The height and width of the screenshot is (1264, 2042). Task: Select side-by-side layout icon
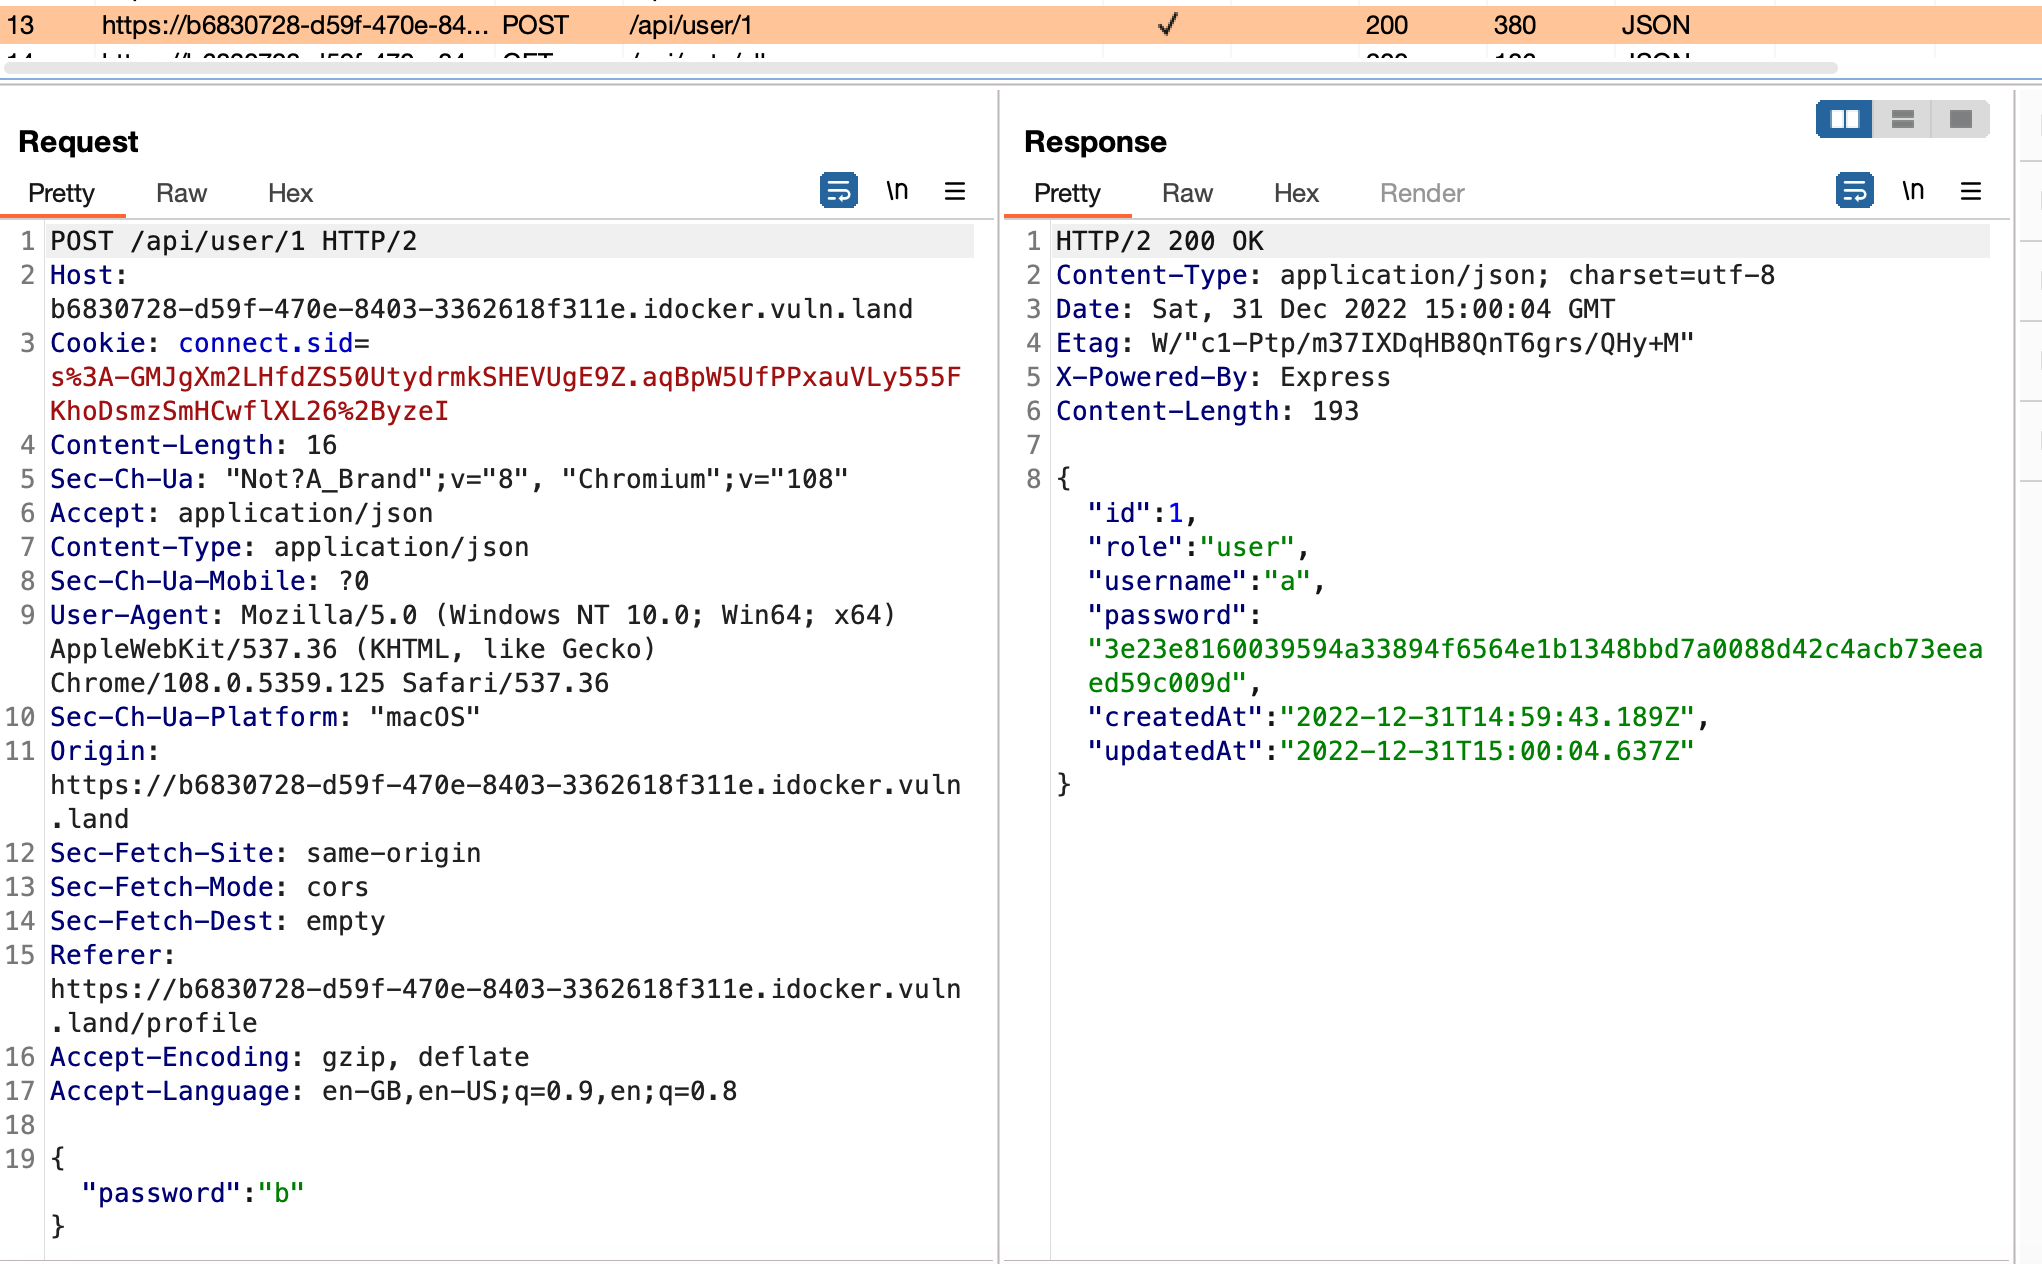1844,120
